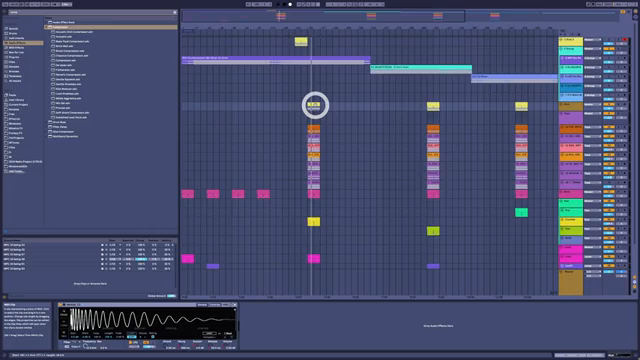The height and width of the screenshot is (360, 640).
Task: Expand the Filter Delay folder
Action: 46,127
